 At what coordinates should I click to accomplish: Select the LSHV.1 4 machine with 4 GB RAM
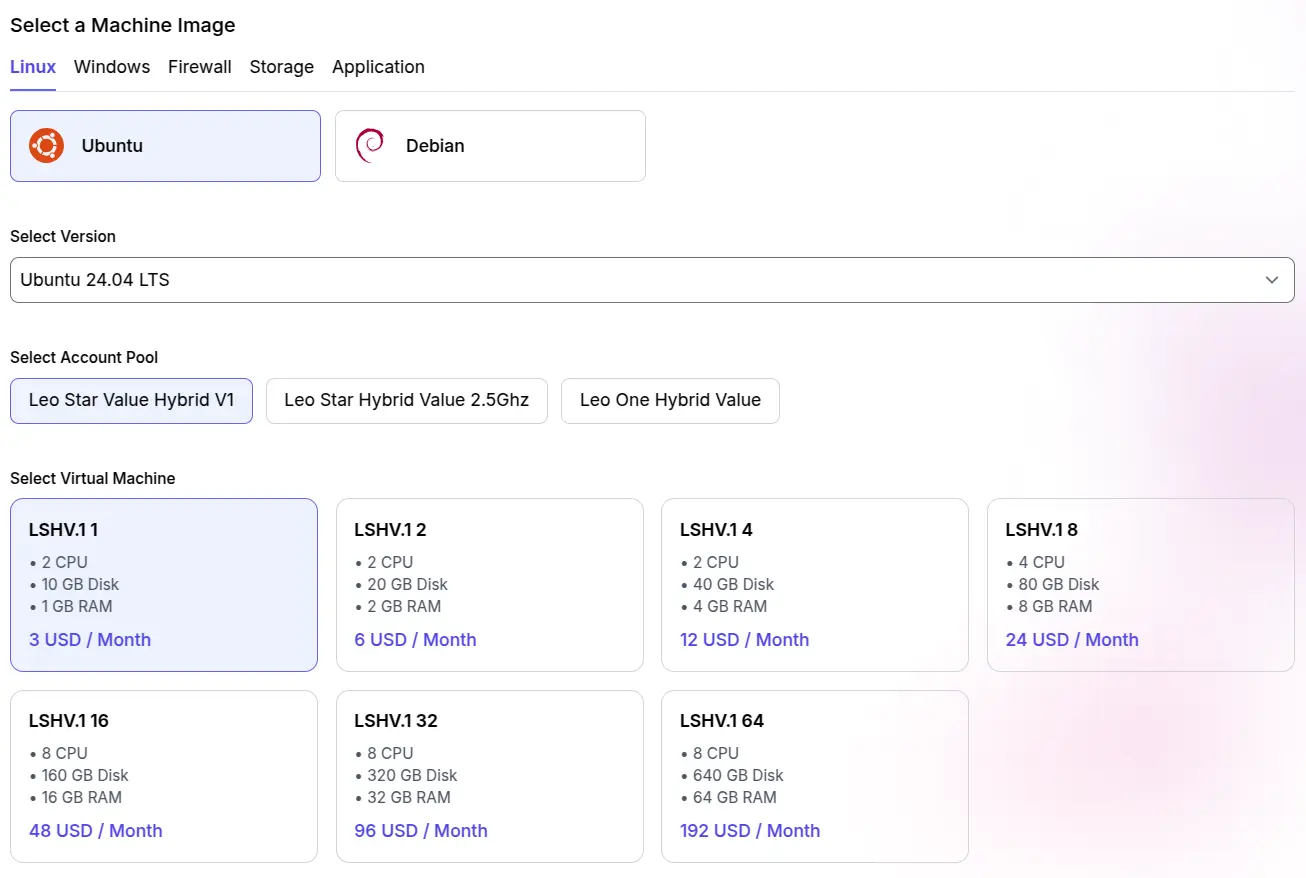tap(814, 585)
